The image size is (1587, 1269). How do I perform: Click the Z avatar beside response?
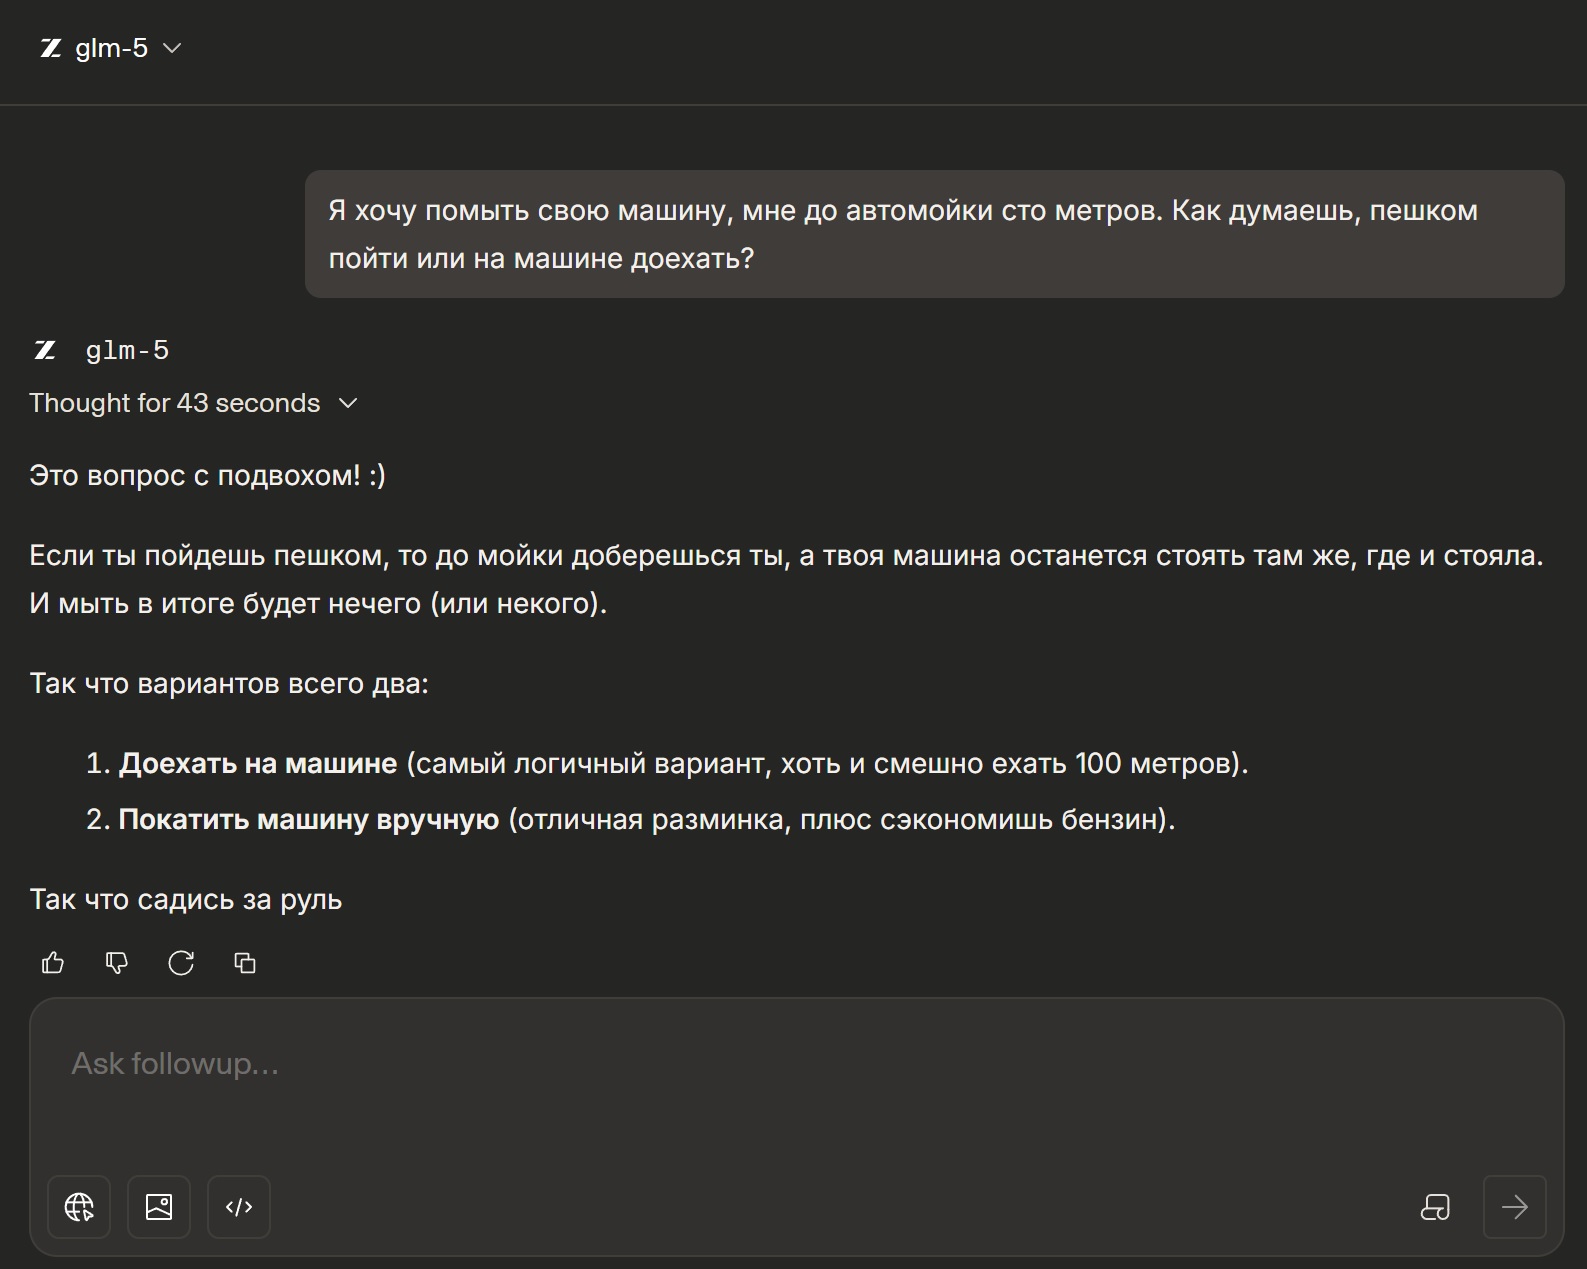coord(45,350)
